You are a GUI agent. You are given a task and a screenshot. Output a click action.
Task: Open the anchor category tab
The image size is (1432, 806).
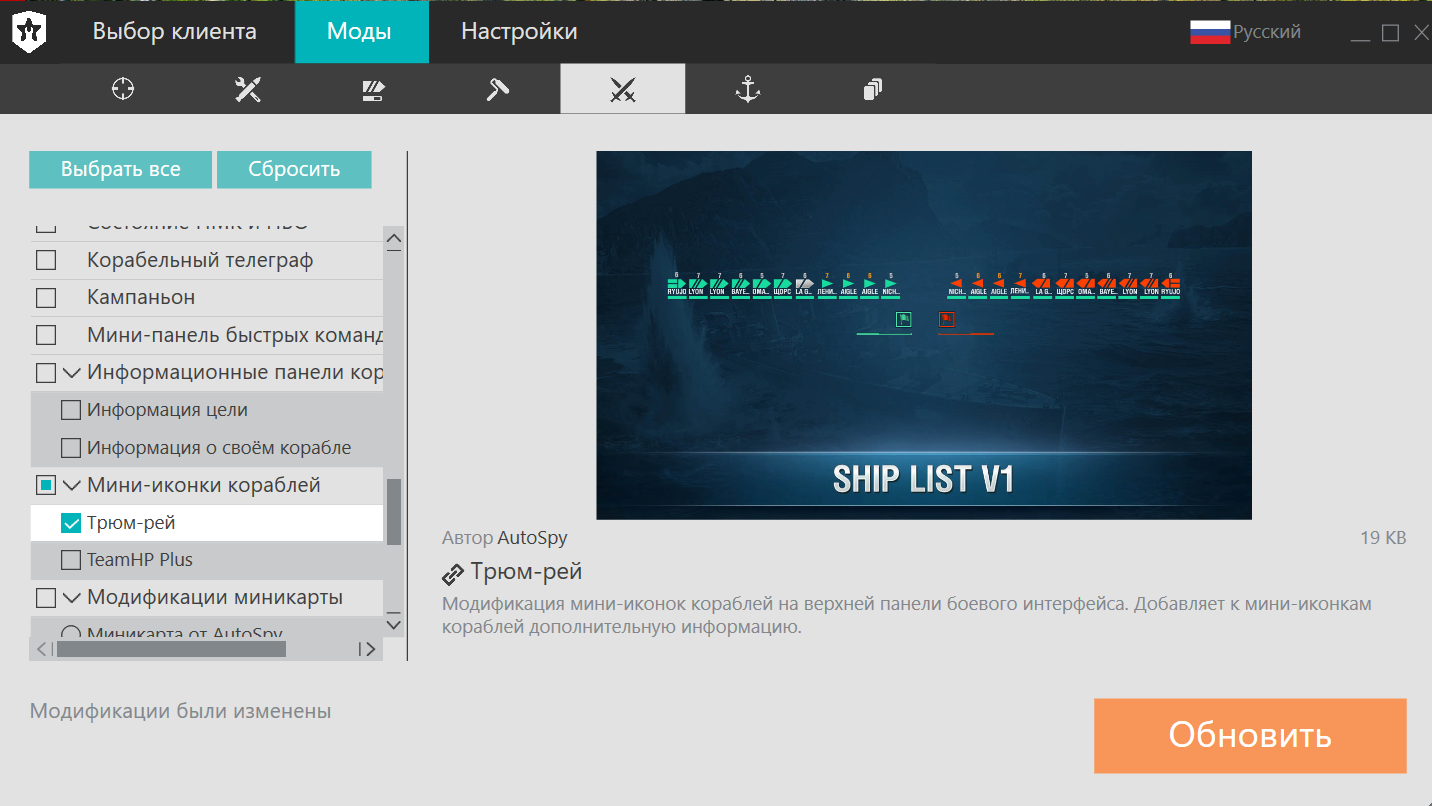coord(748,89)
